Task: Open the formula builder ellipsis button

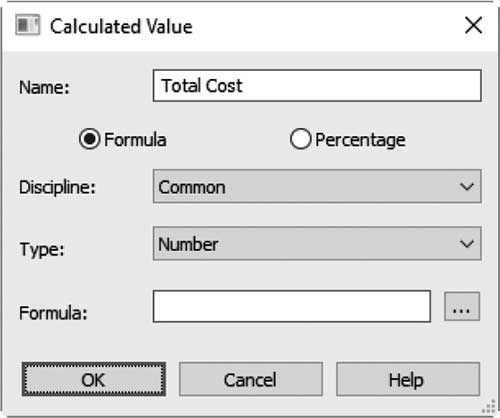Action: tap(462, 307)
